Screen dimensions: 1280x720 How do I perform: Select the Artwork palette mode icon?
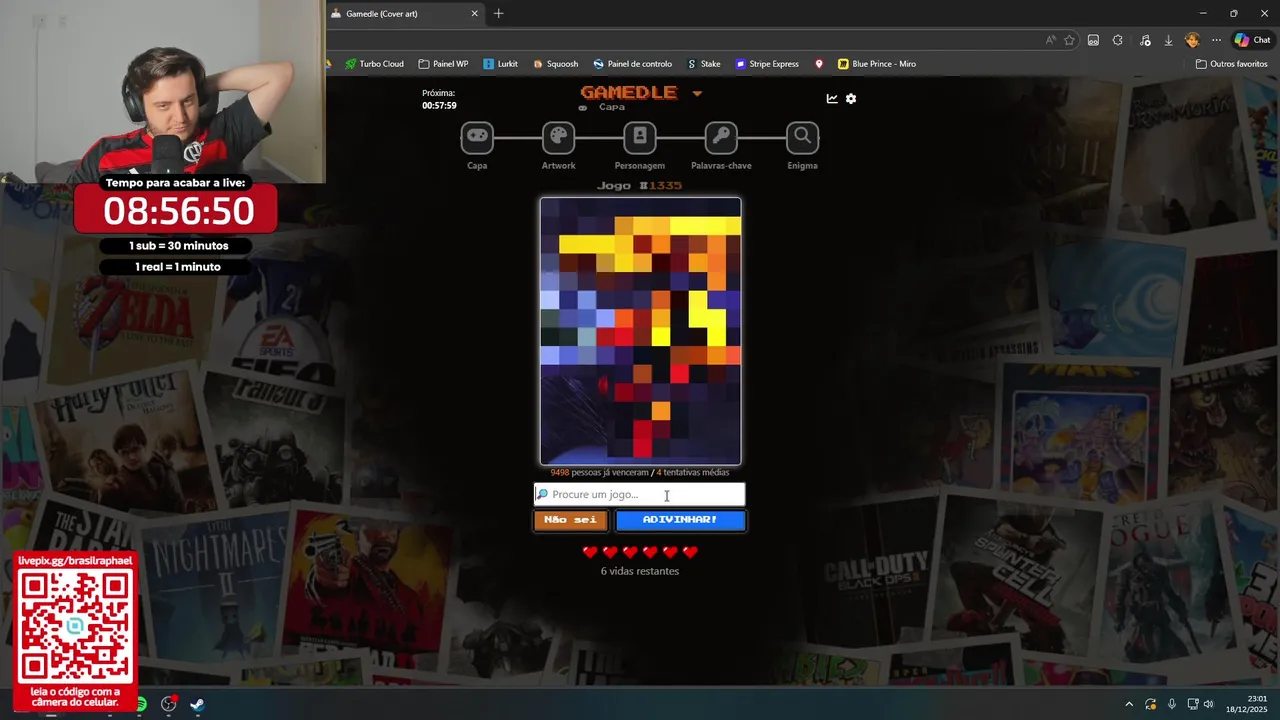pos(558,137)
